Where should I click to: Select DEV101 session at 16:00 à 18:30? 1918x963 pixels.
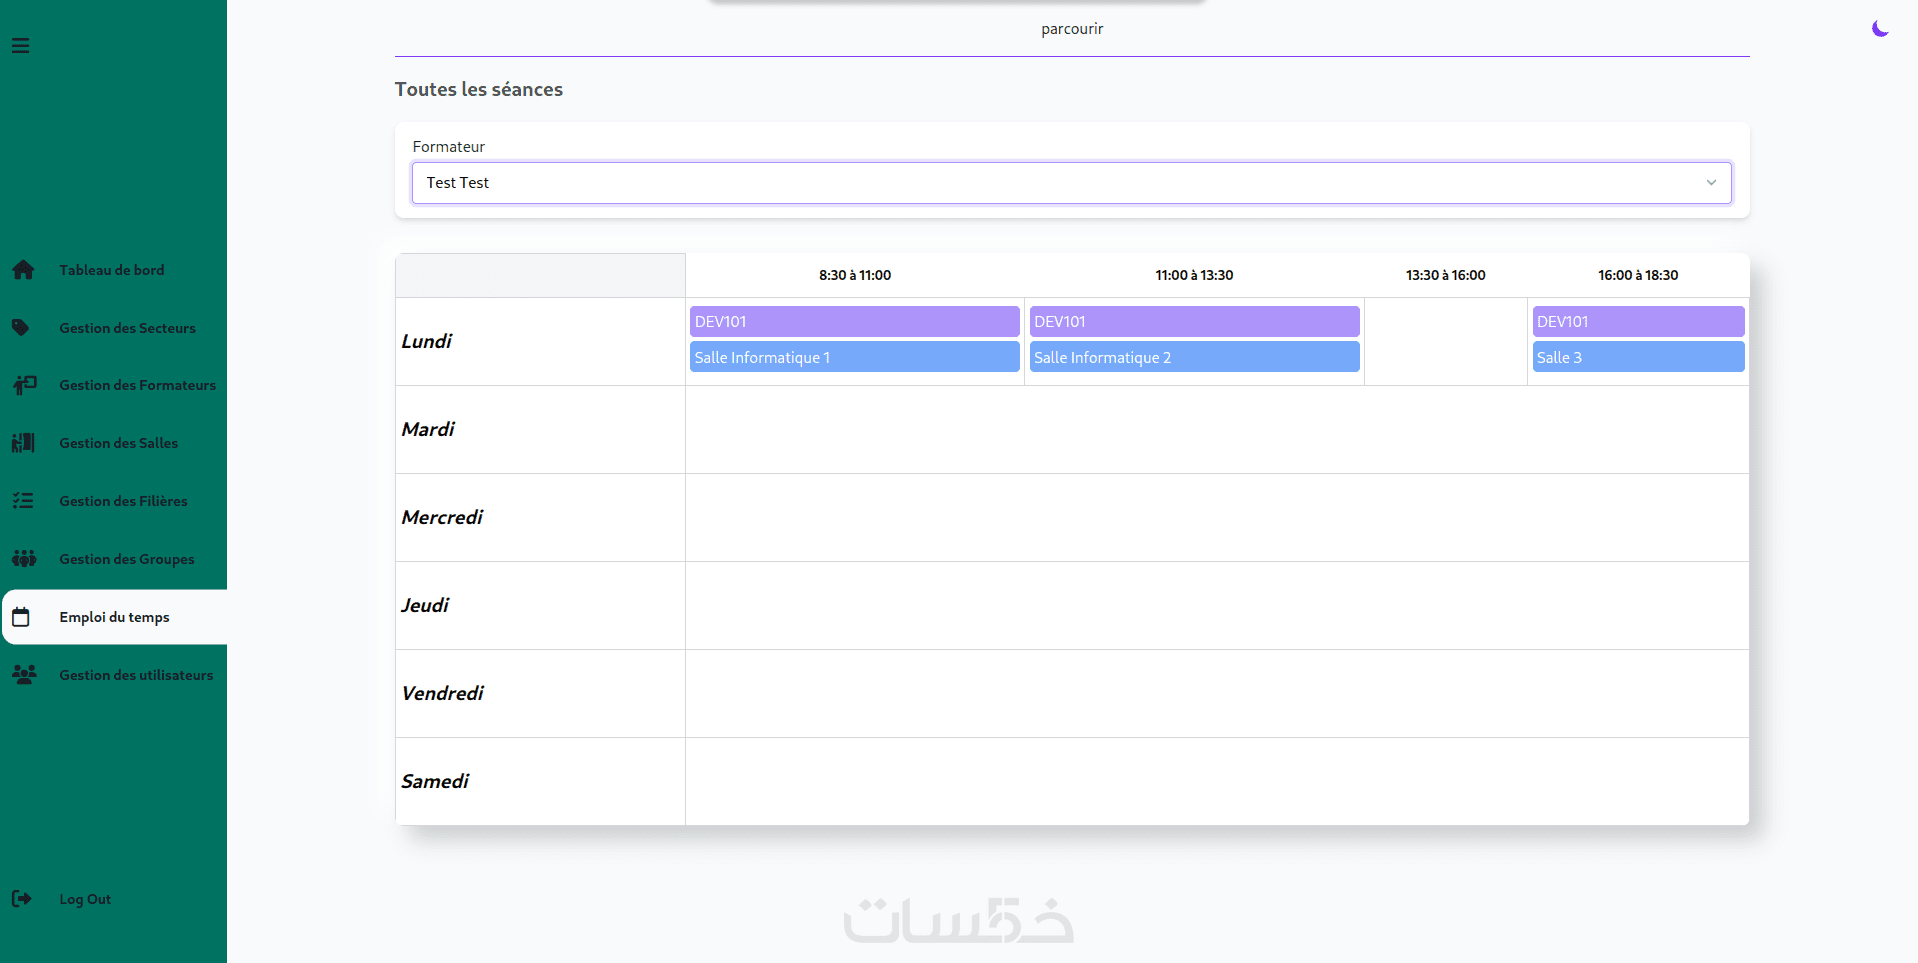tap(1638, 321)
